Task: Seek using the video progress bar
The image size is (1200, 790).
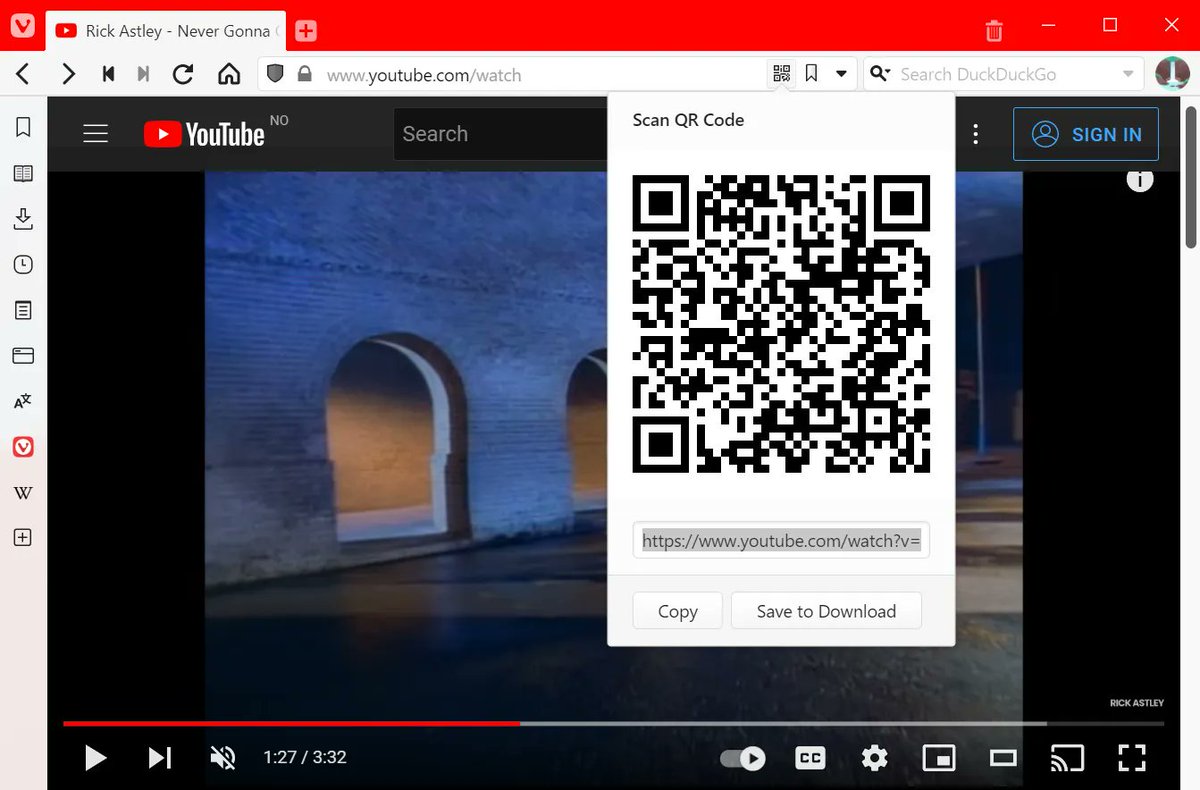Action: pos(613,723)
